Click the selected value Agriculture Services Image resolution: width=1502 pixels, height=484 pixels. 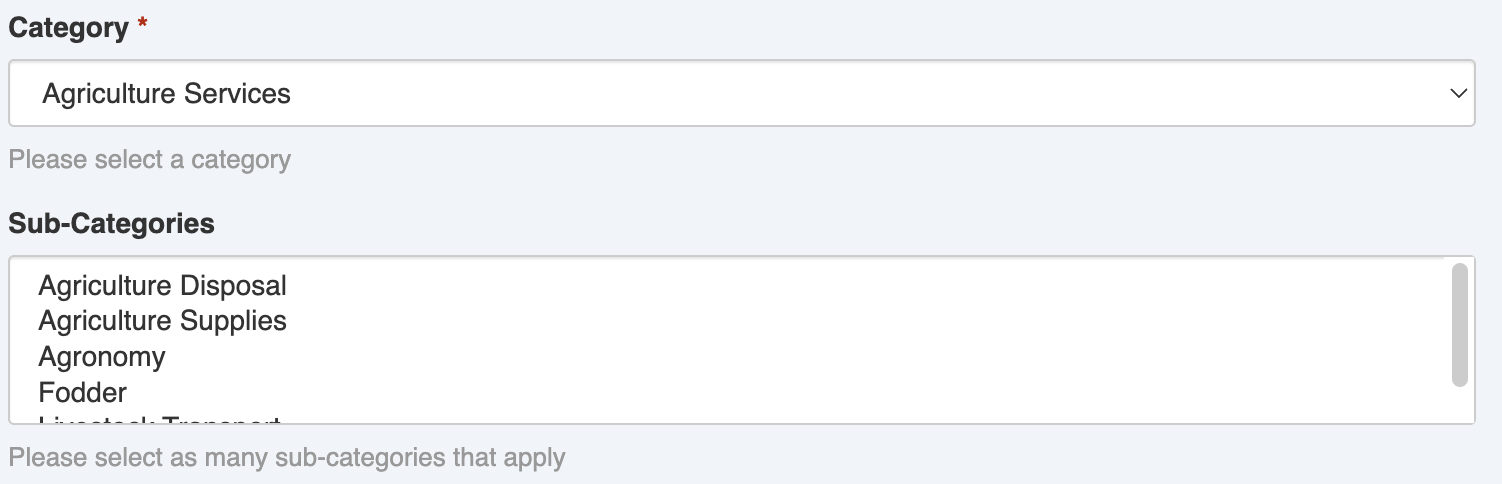[166, 94]
